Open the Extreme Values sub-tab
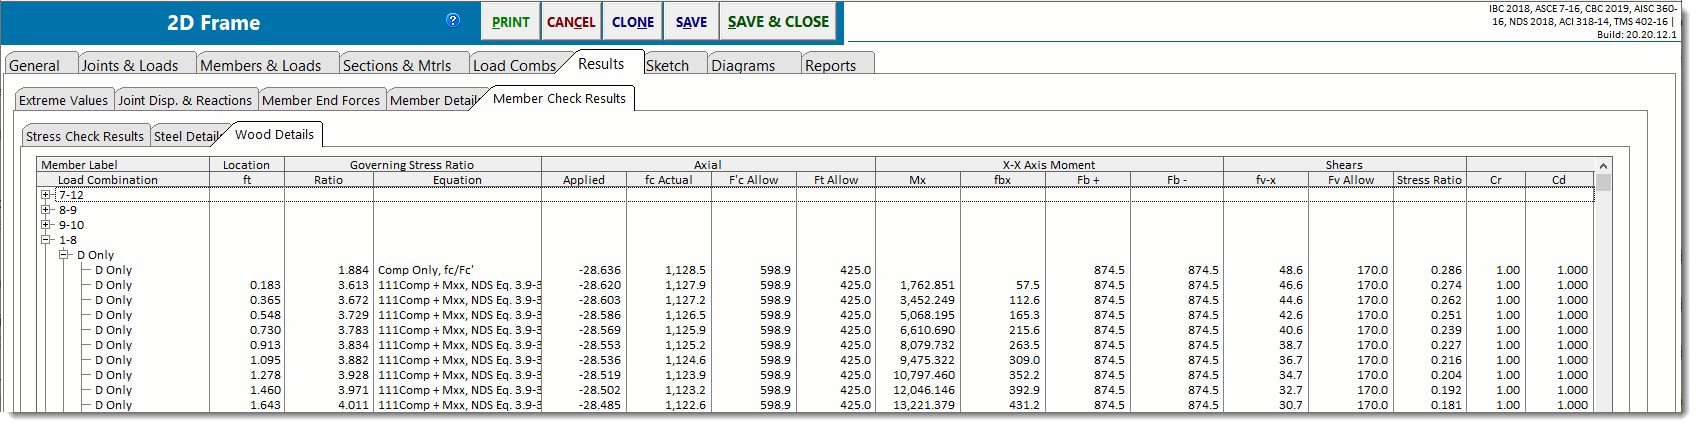This screenshot has width=1697, height=427. click(x=63, y=100)
